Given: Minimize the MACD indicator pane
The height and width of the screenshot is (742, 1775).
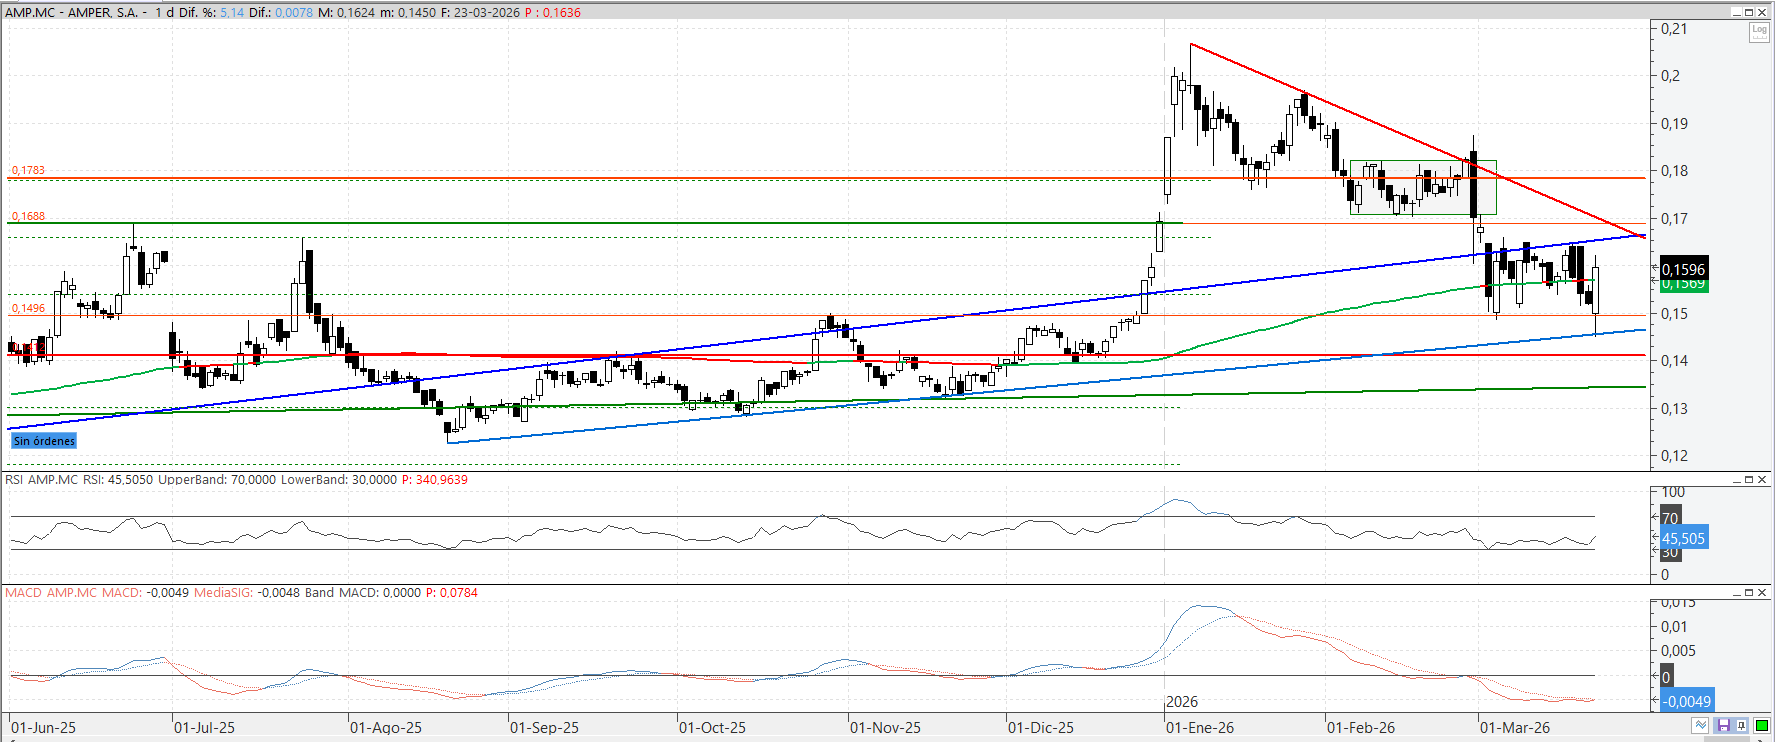Looking at the screenshot, I should (1737, 593).
